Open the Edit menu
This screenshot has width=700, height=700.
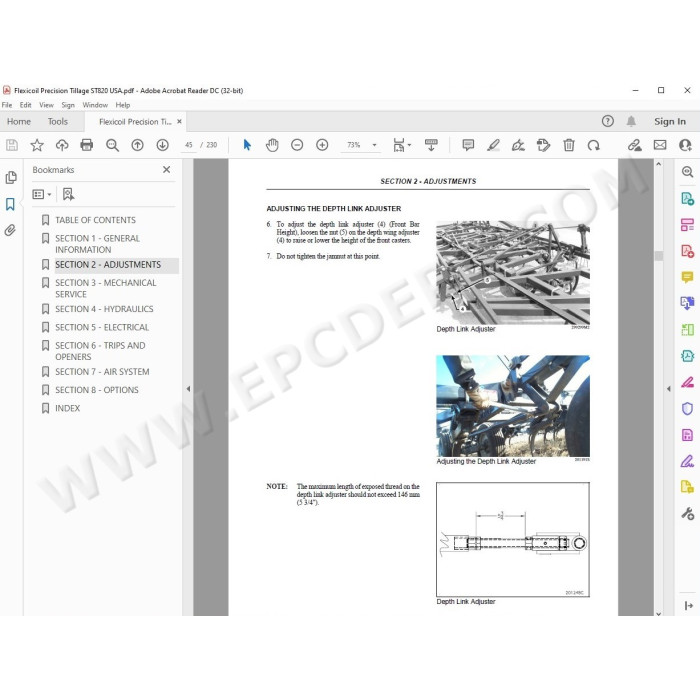click(25, 105)
